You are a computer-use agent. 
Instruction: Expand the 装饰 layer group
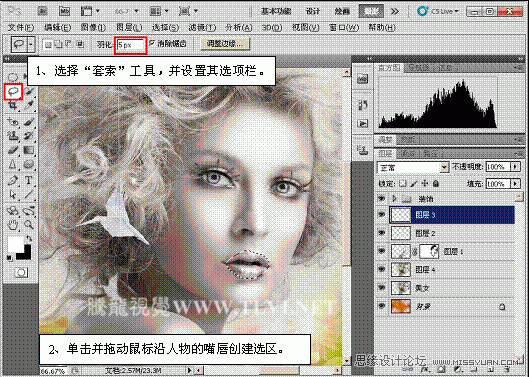[394, 199]
